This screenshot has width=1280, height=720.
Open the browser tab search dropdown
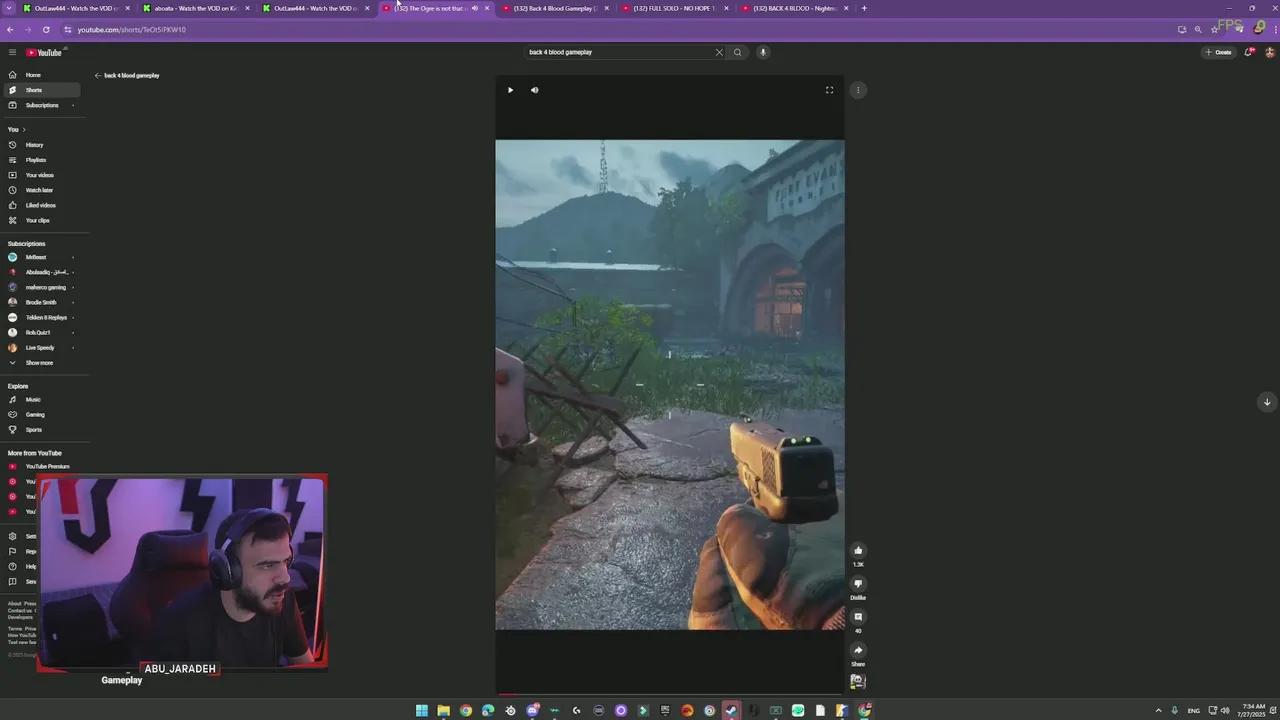click(x=10, y=8)
